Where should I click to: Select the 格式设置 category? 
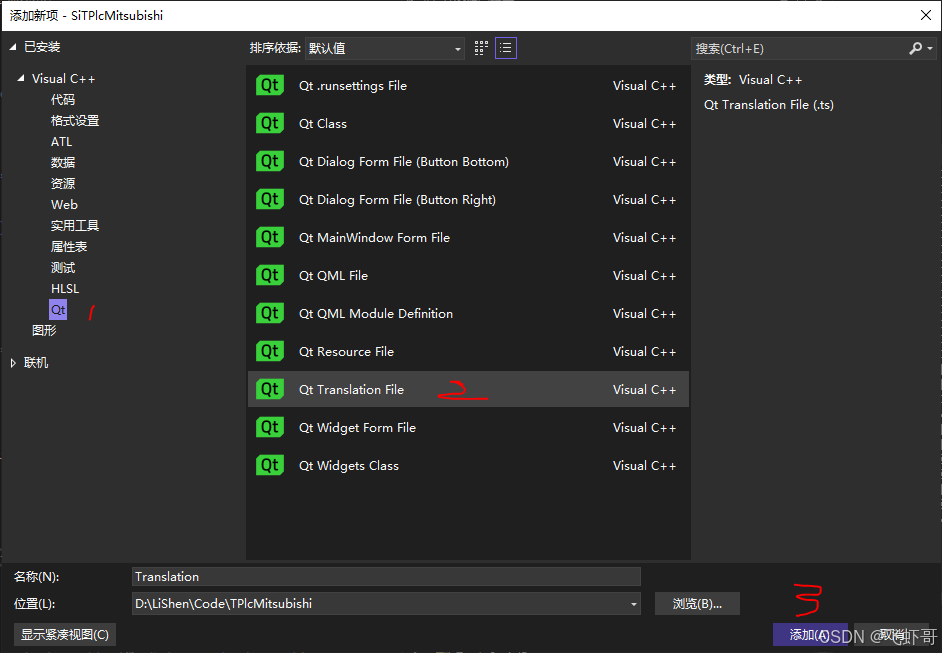[75, 121]
